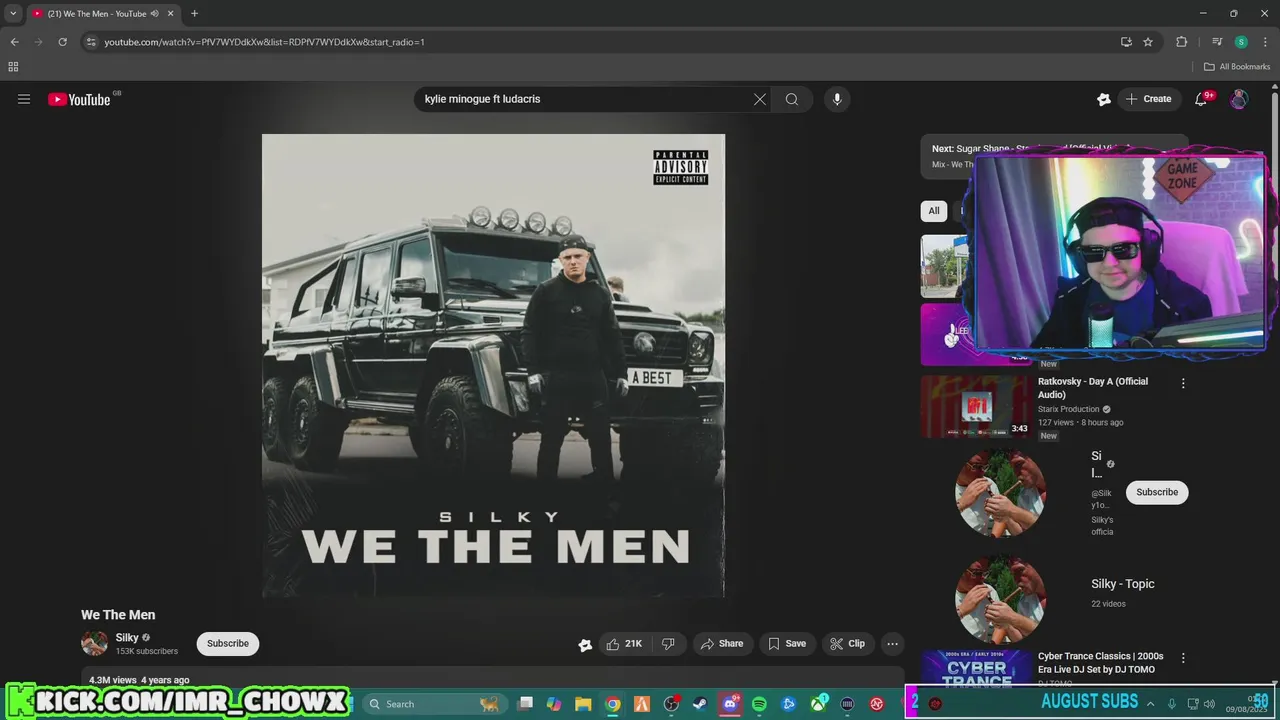The image size is (1280, 720).
Task: Like the video with 21K likes
Action: coord(625,644)
